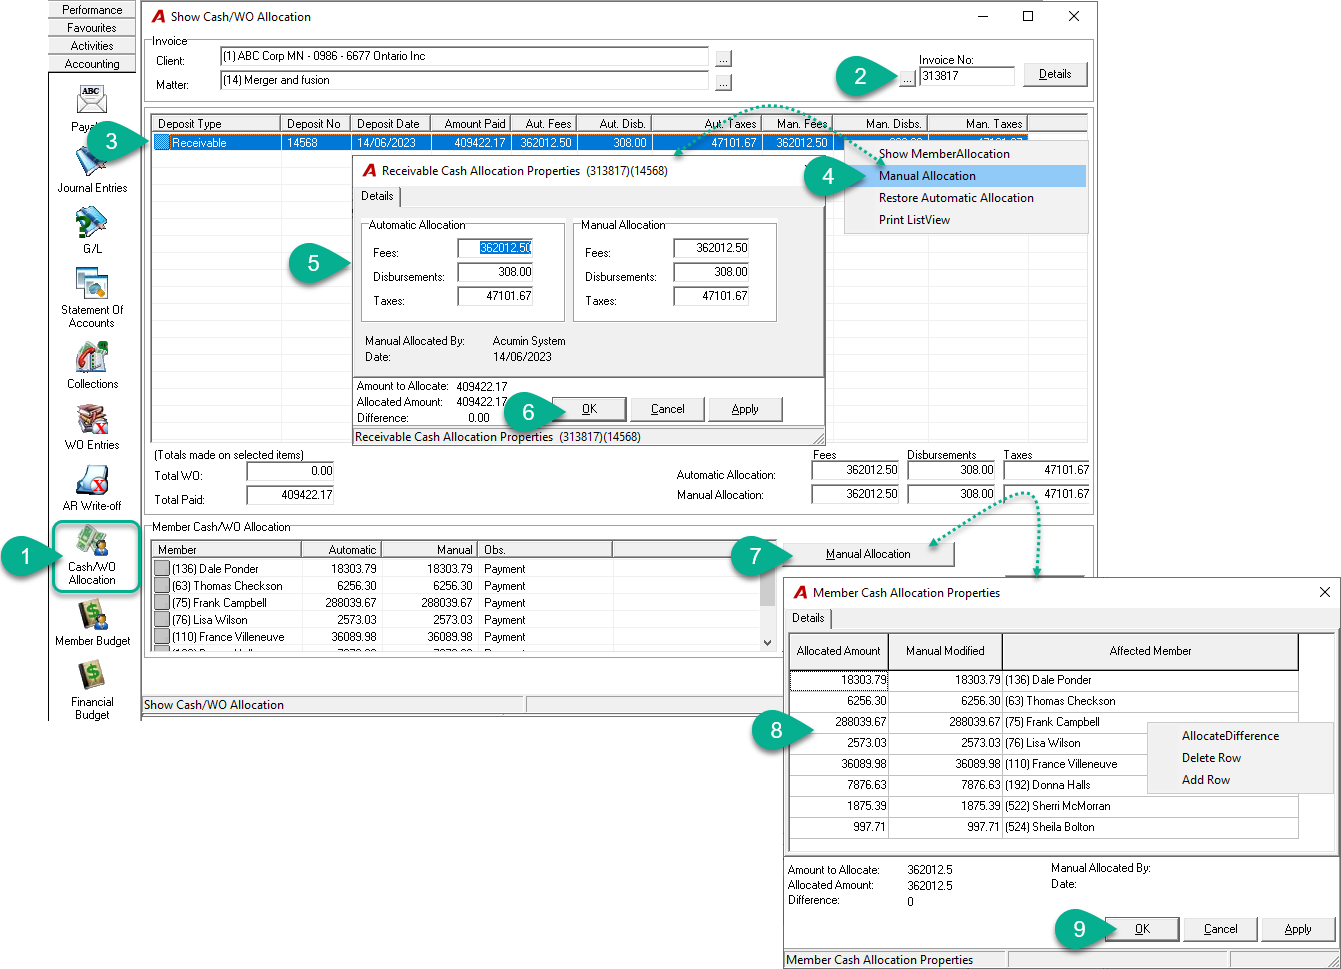Open Cash/WO Allocation in sidebar
Viewport: 1341px width, 969px height.
(x=92, y=555)
